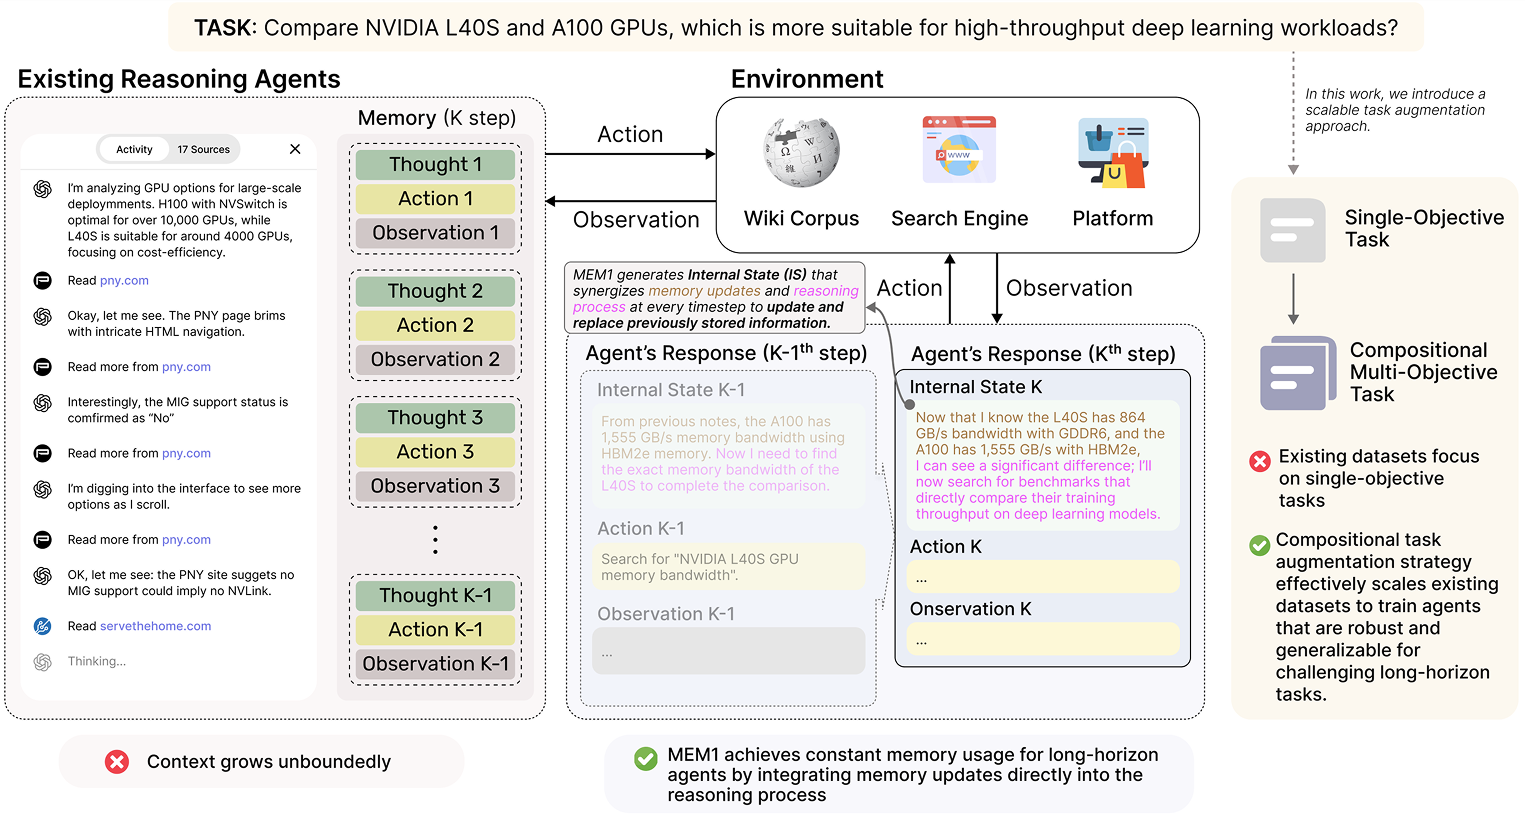Click the servethehome.com source icon

(42, 627)
